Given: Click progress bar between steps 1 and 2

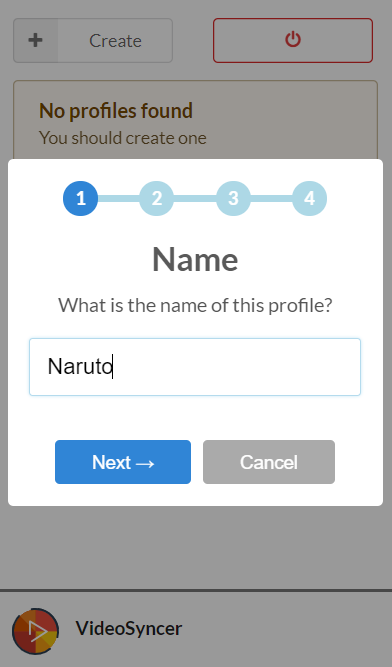Looking at the screenshot, I should (119, 198).
